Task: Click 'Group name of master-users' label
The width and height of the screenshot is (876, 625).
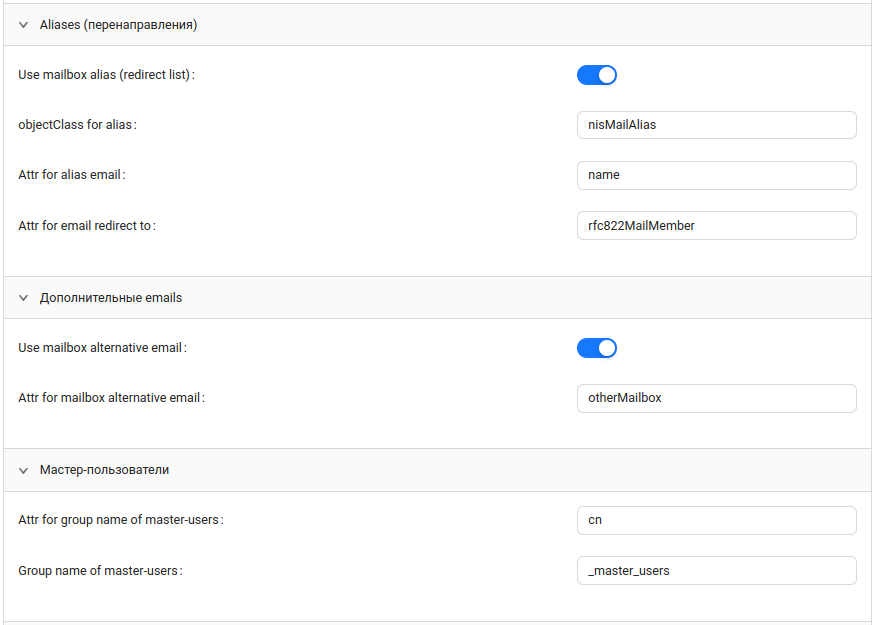Action: [x=100, y=571]
